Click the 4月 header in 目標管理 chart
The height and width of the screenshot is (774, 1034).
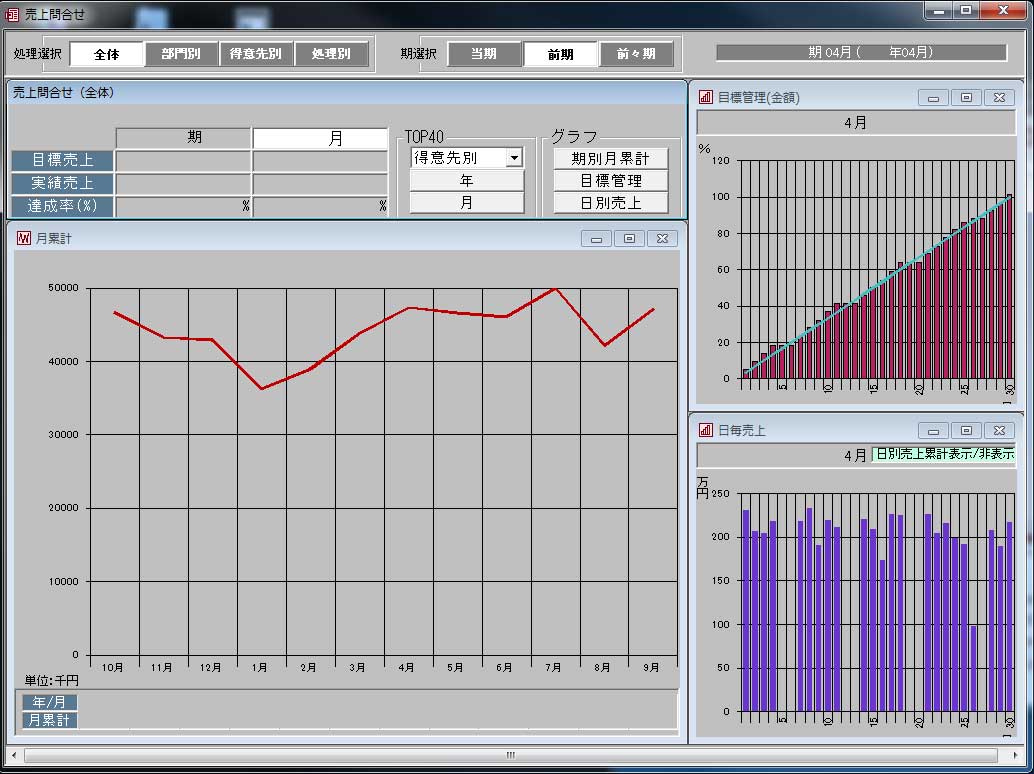pos(856,123)
